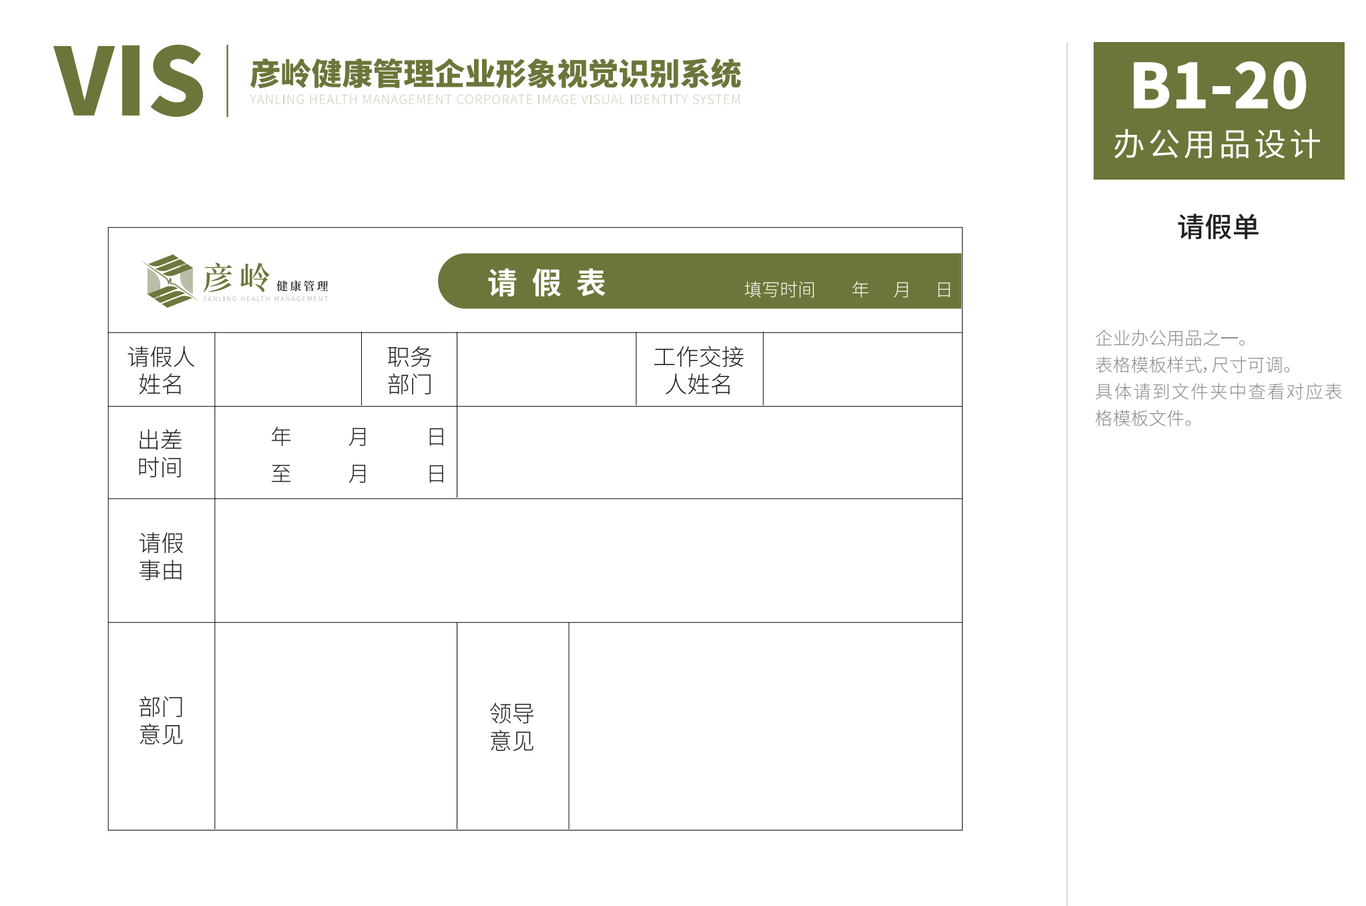The image size is (1366, 906).
Task: Click the 请假单 heading on right
Action: 1218,227
